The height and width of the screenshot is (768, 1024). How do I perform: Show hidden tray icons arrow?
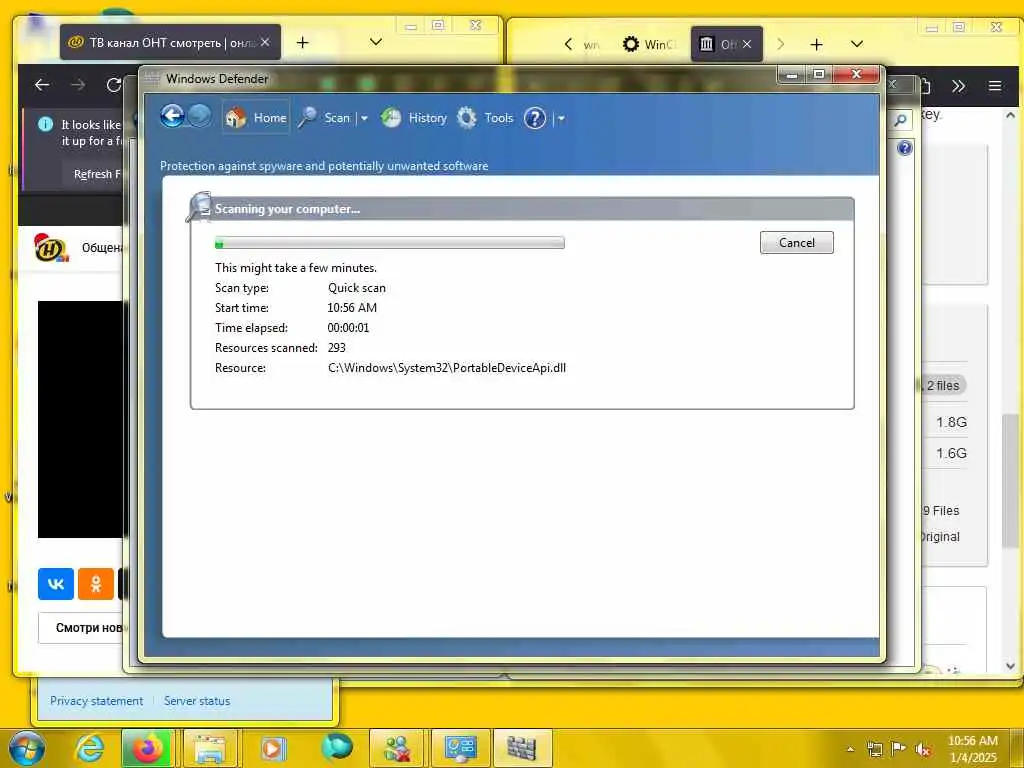(850, 749)
